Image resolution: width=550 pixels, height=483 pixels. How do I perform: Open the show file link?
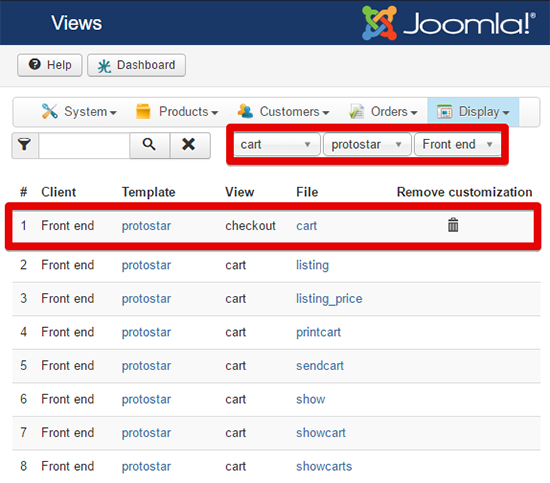[310, 399]
